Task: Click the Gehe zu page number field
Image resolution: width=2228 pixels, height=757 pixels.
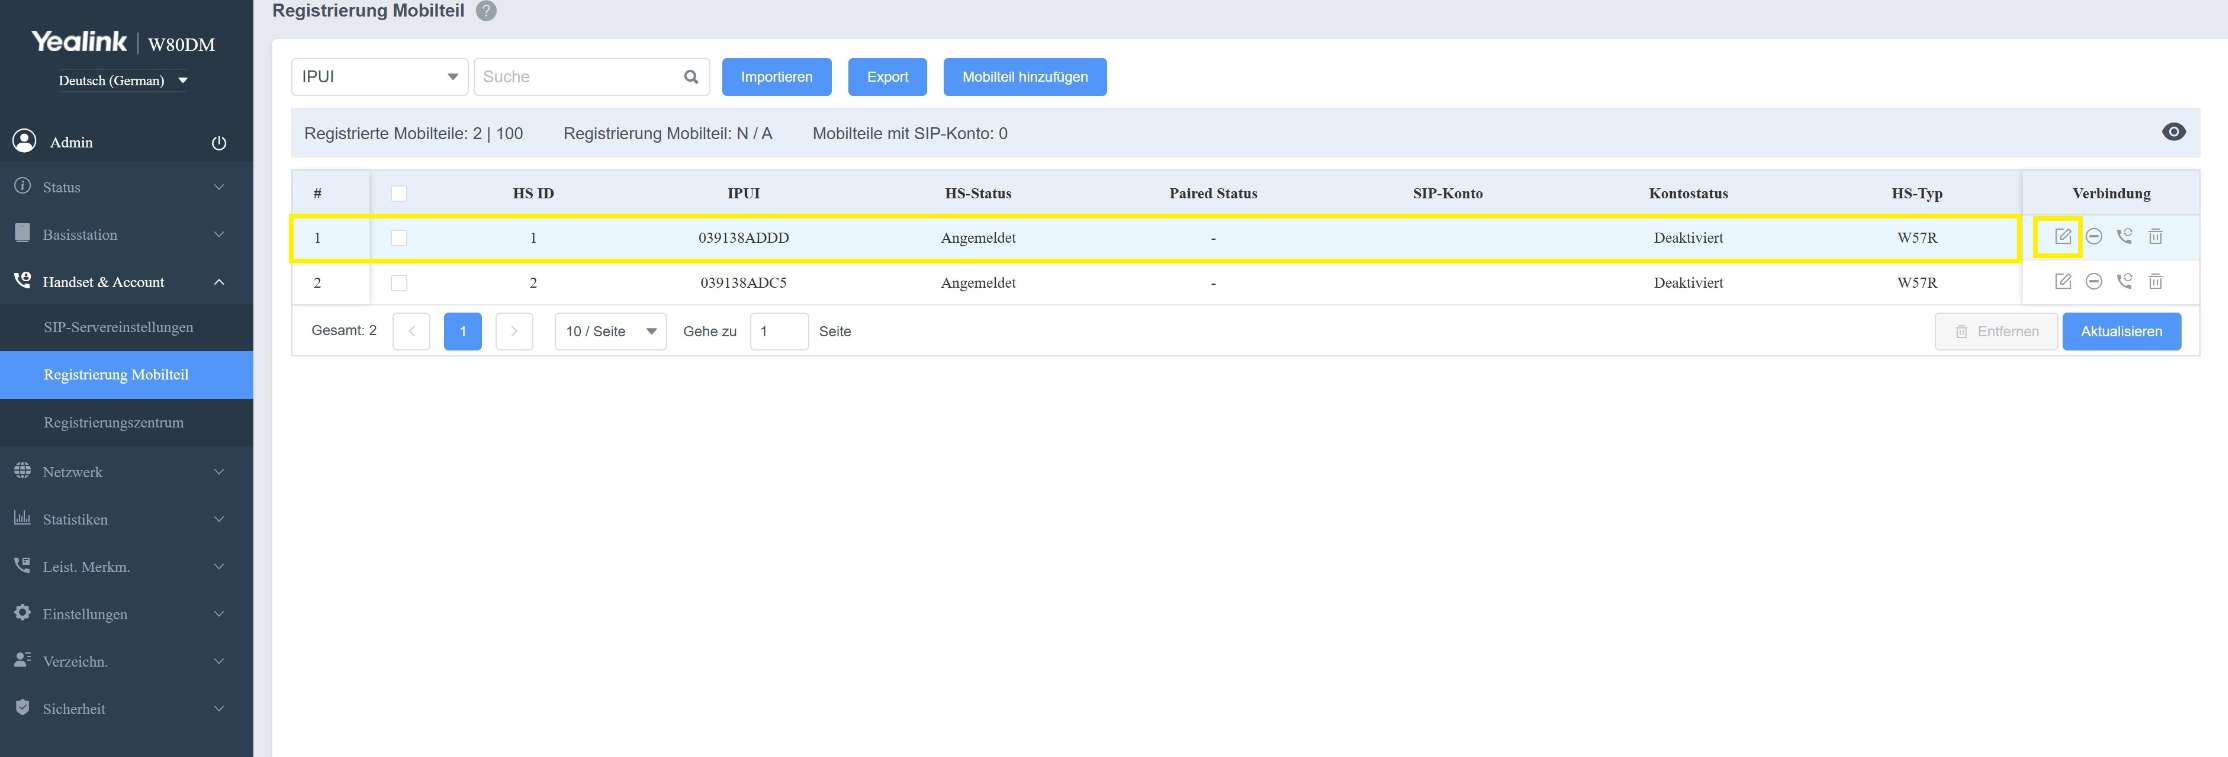Action: point(778,331)
